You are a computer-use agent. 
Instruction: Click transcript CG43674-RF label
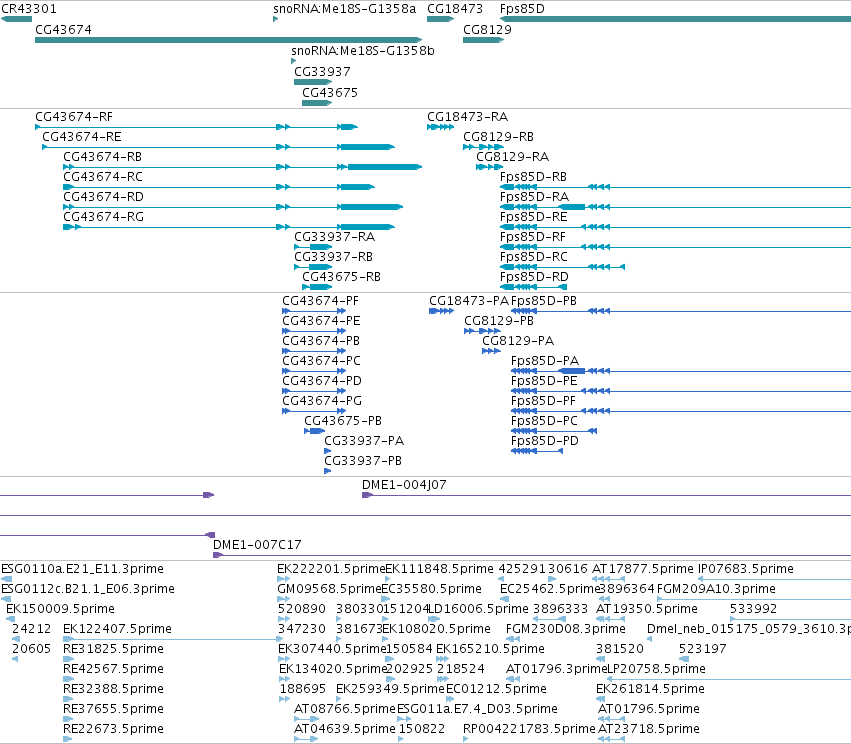74,117
